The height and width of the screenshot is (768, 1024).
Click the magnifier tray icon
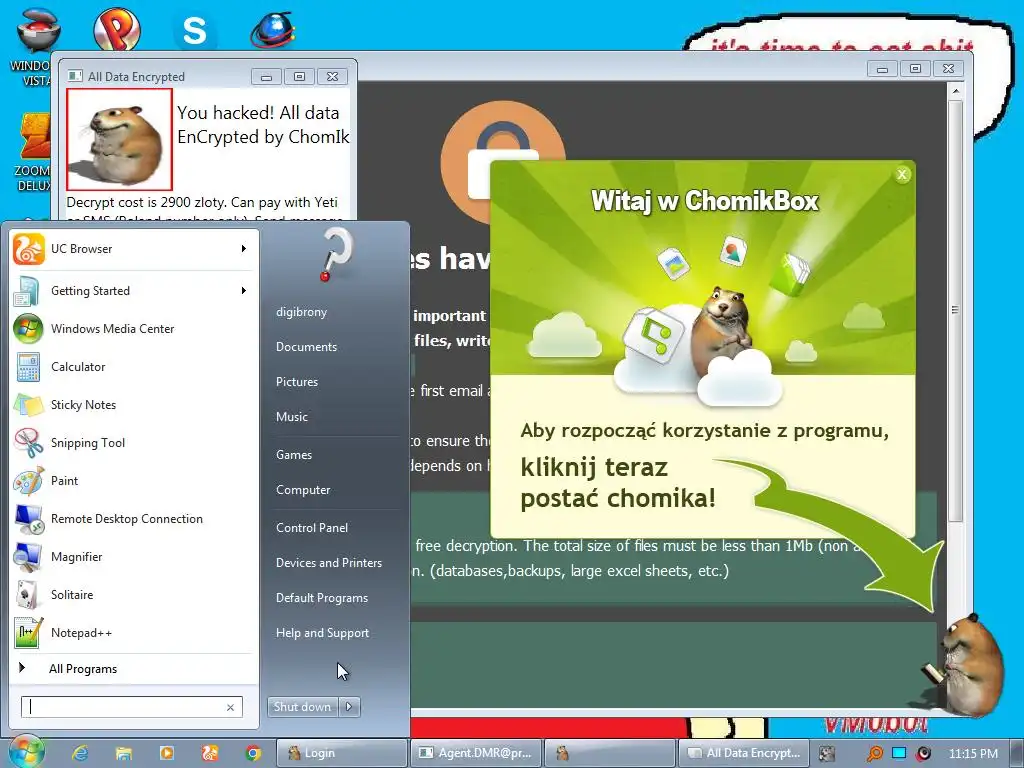[874, 753]
